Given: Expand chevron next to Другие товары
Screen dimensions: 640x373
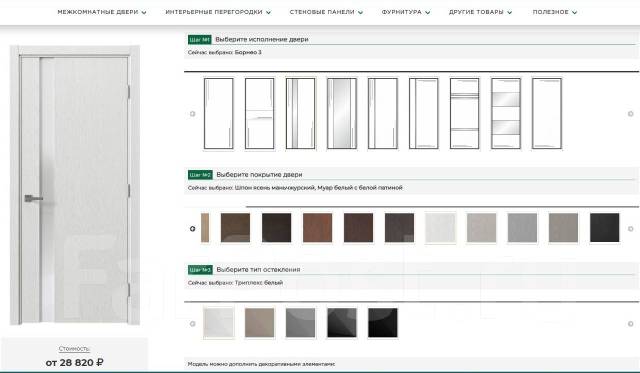Looking at the screenshot, I should pyautogui.click(x=509, y=13).
